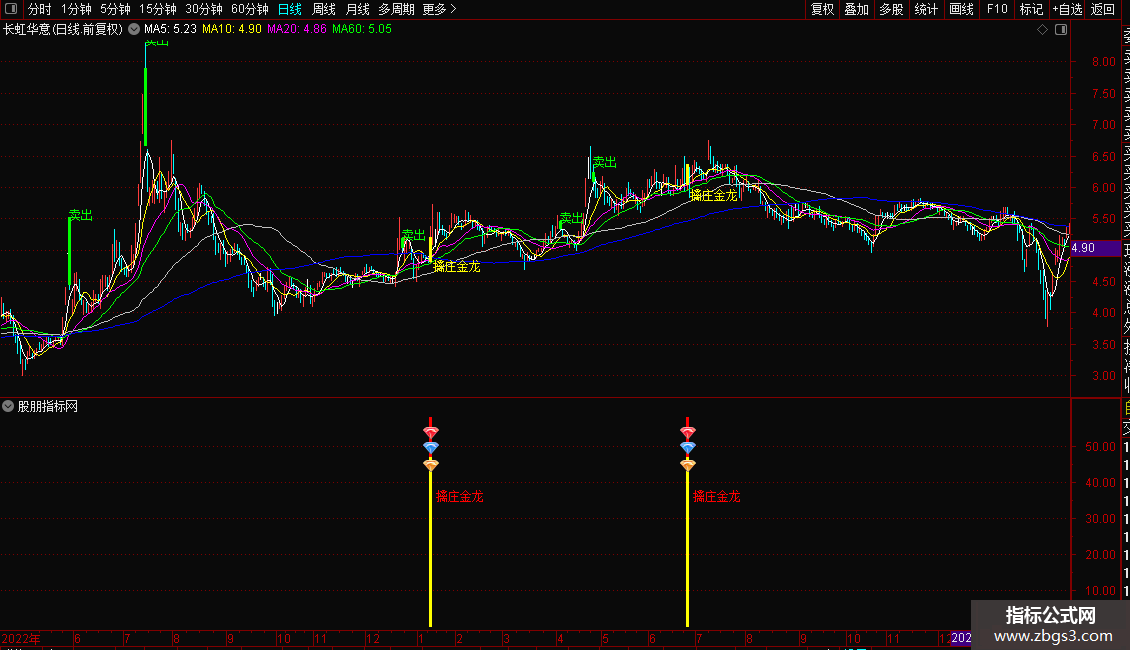Click the blue diamond icon on second signal
This screenshot has width=1130, height=650.
(x=688, y=448)
